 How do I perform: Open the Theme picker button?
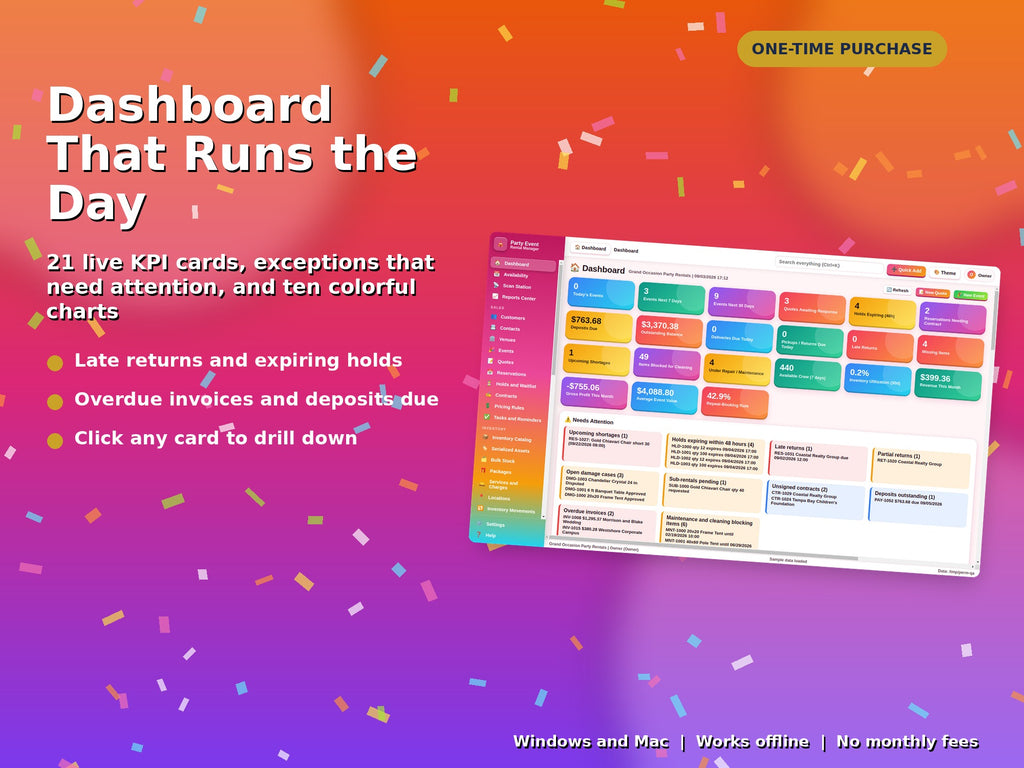pyautogui.click(x=945, y=273)
